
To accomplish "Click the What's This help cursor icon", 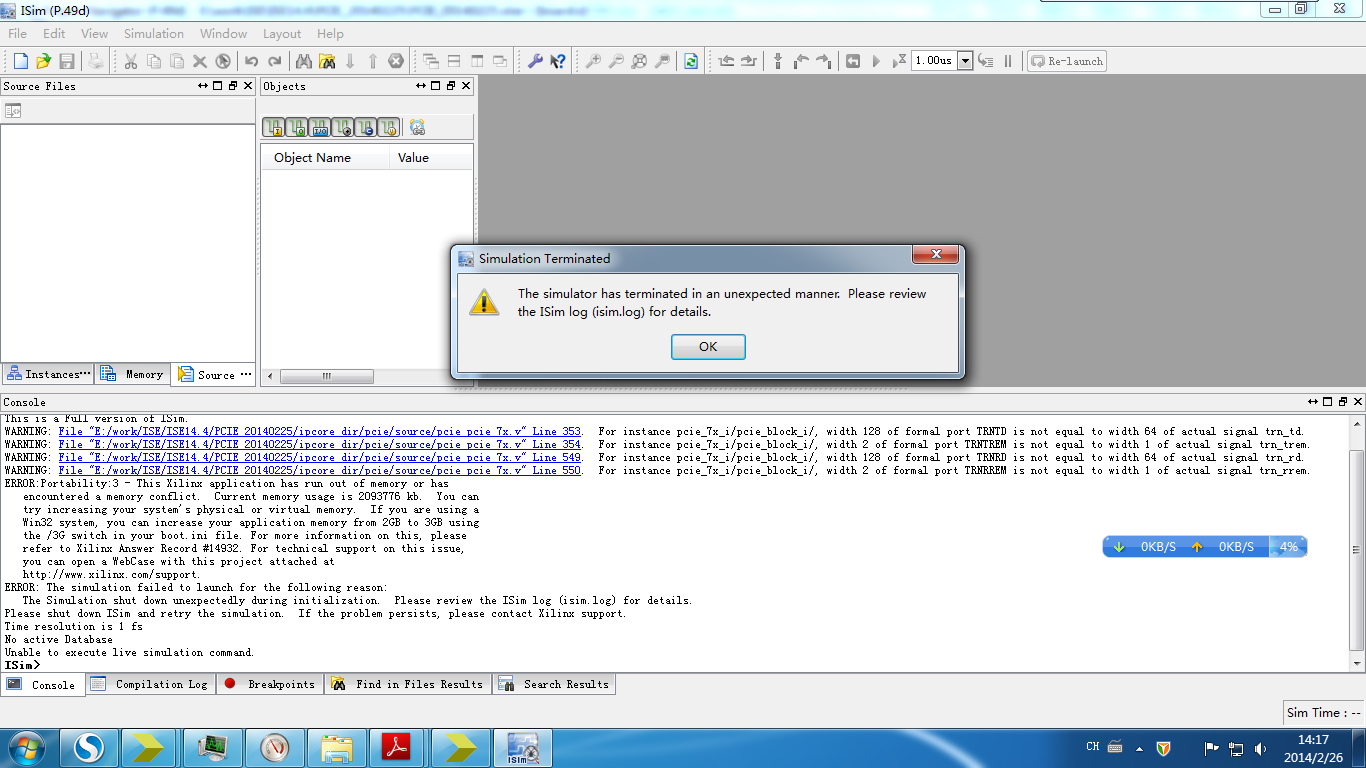I will (x=558, y=61).
